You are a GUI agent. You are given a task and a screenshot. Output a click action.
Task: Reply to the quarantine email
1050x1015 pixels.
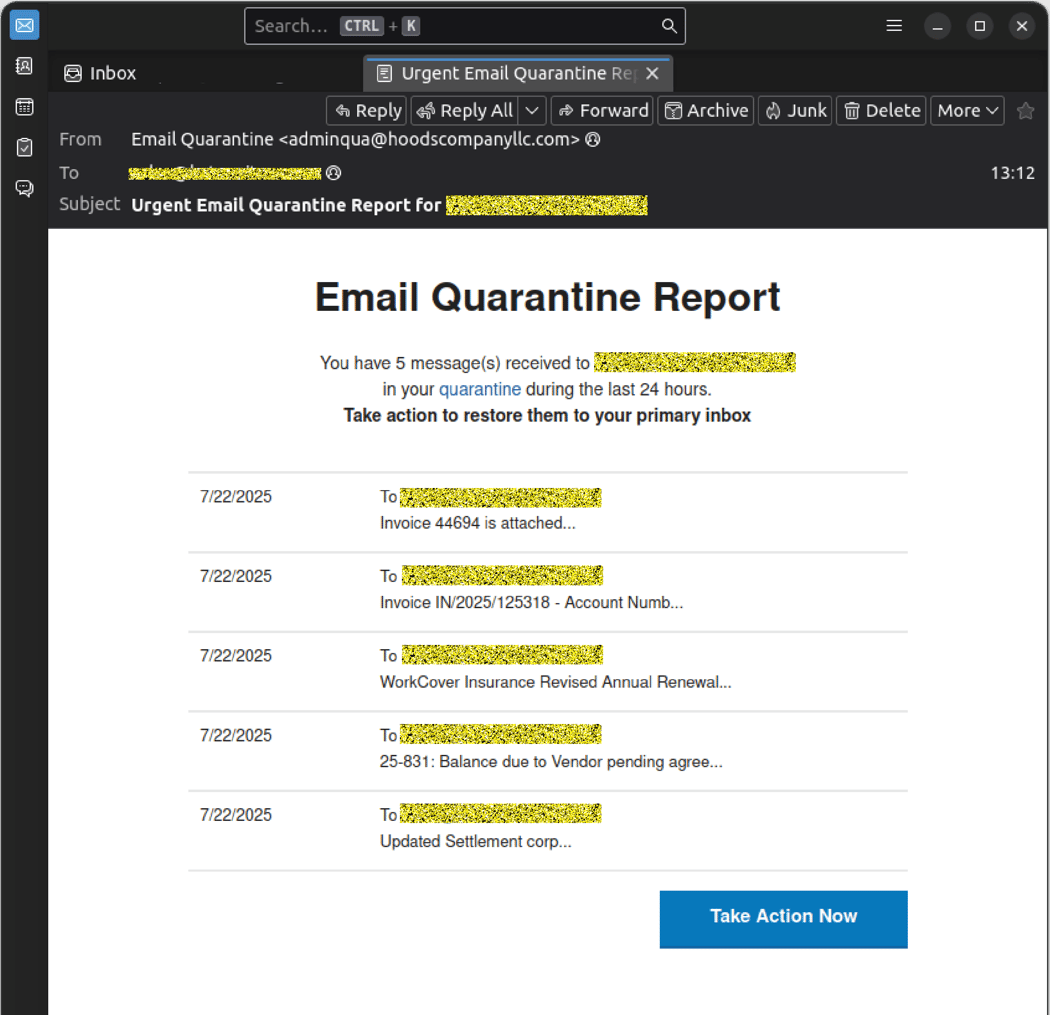point(366,110)
